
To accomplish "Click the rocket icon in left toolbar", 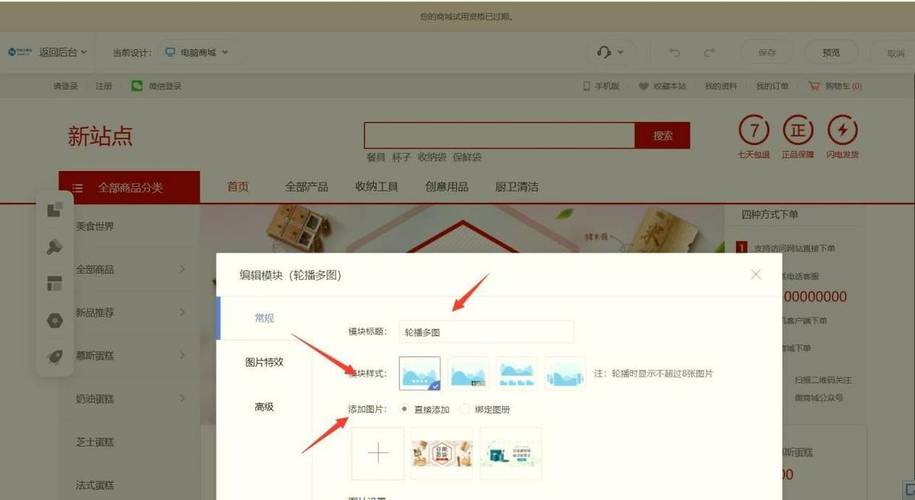I will coord(55,357).
